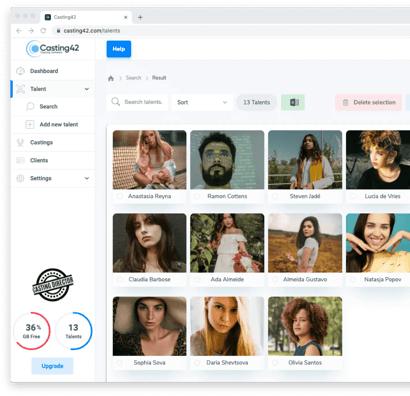Open Clients in the sidebar
This screenshot has width=410, height=396.
(53, 160)
